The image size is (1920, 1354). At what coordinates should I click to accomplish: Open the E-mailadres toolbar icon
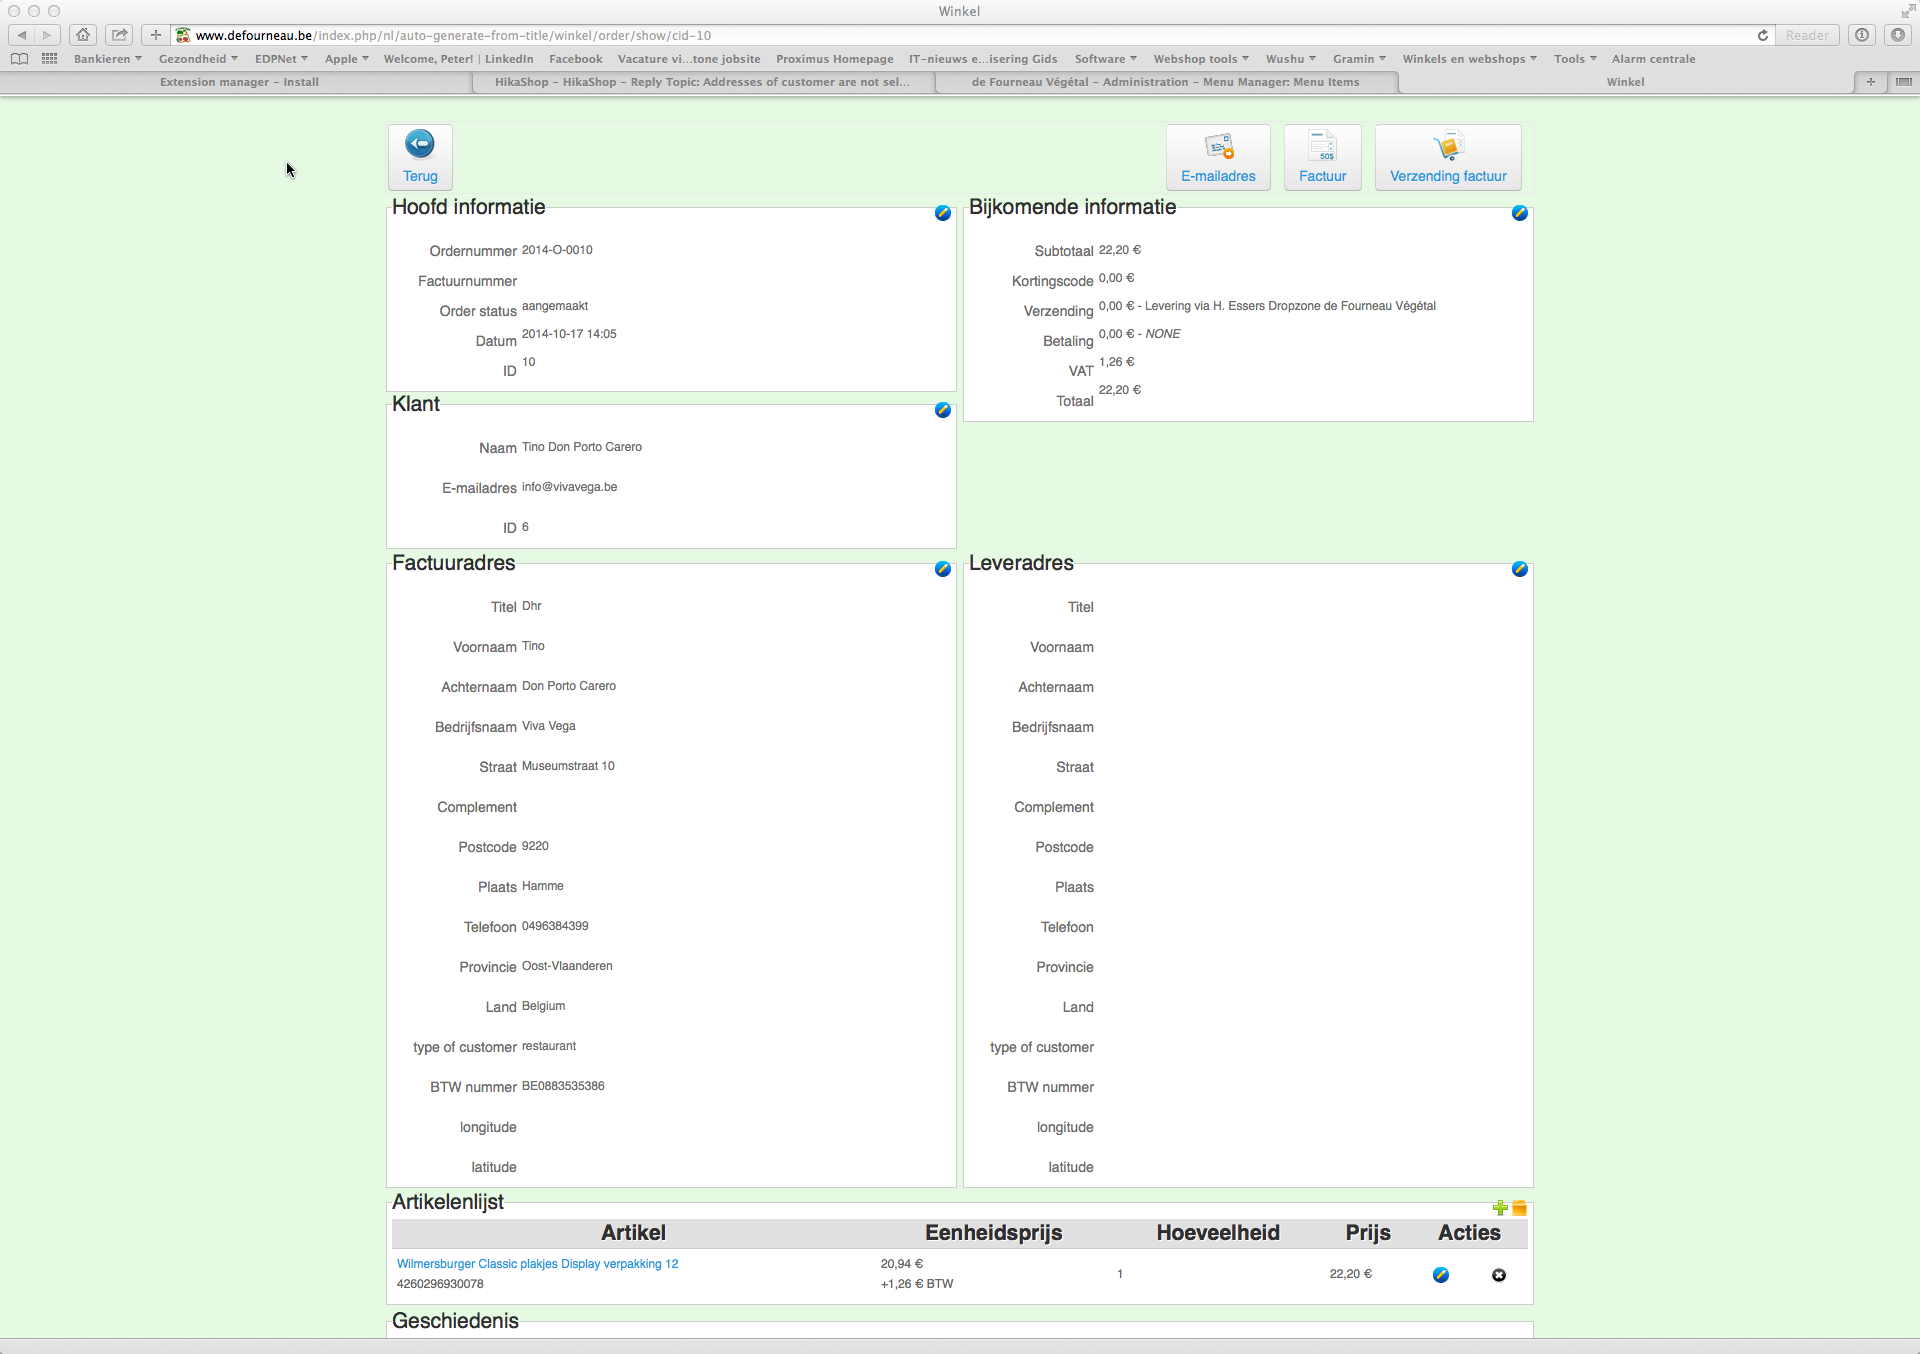pos(1218,148)
